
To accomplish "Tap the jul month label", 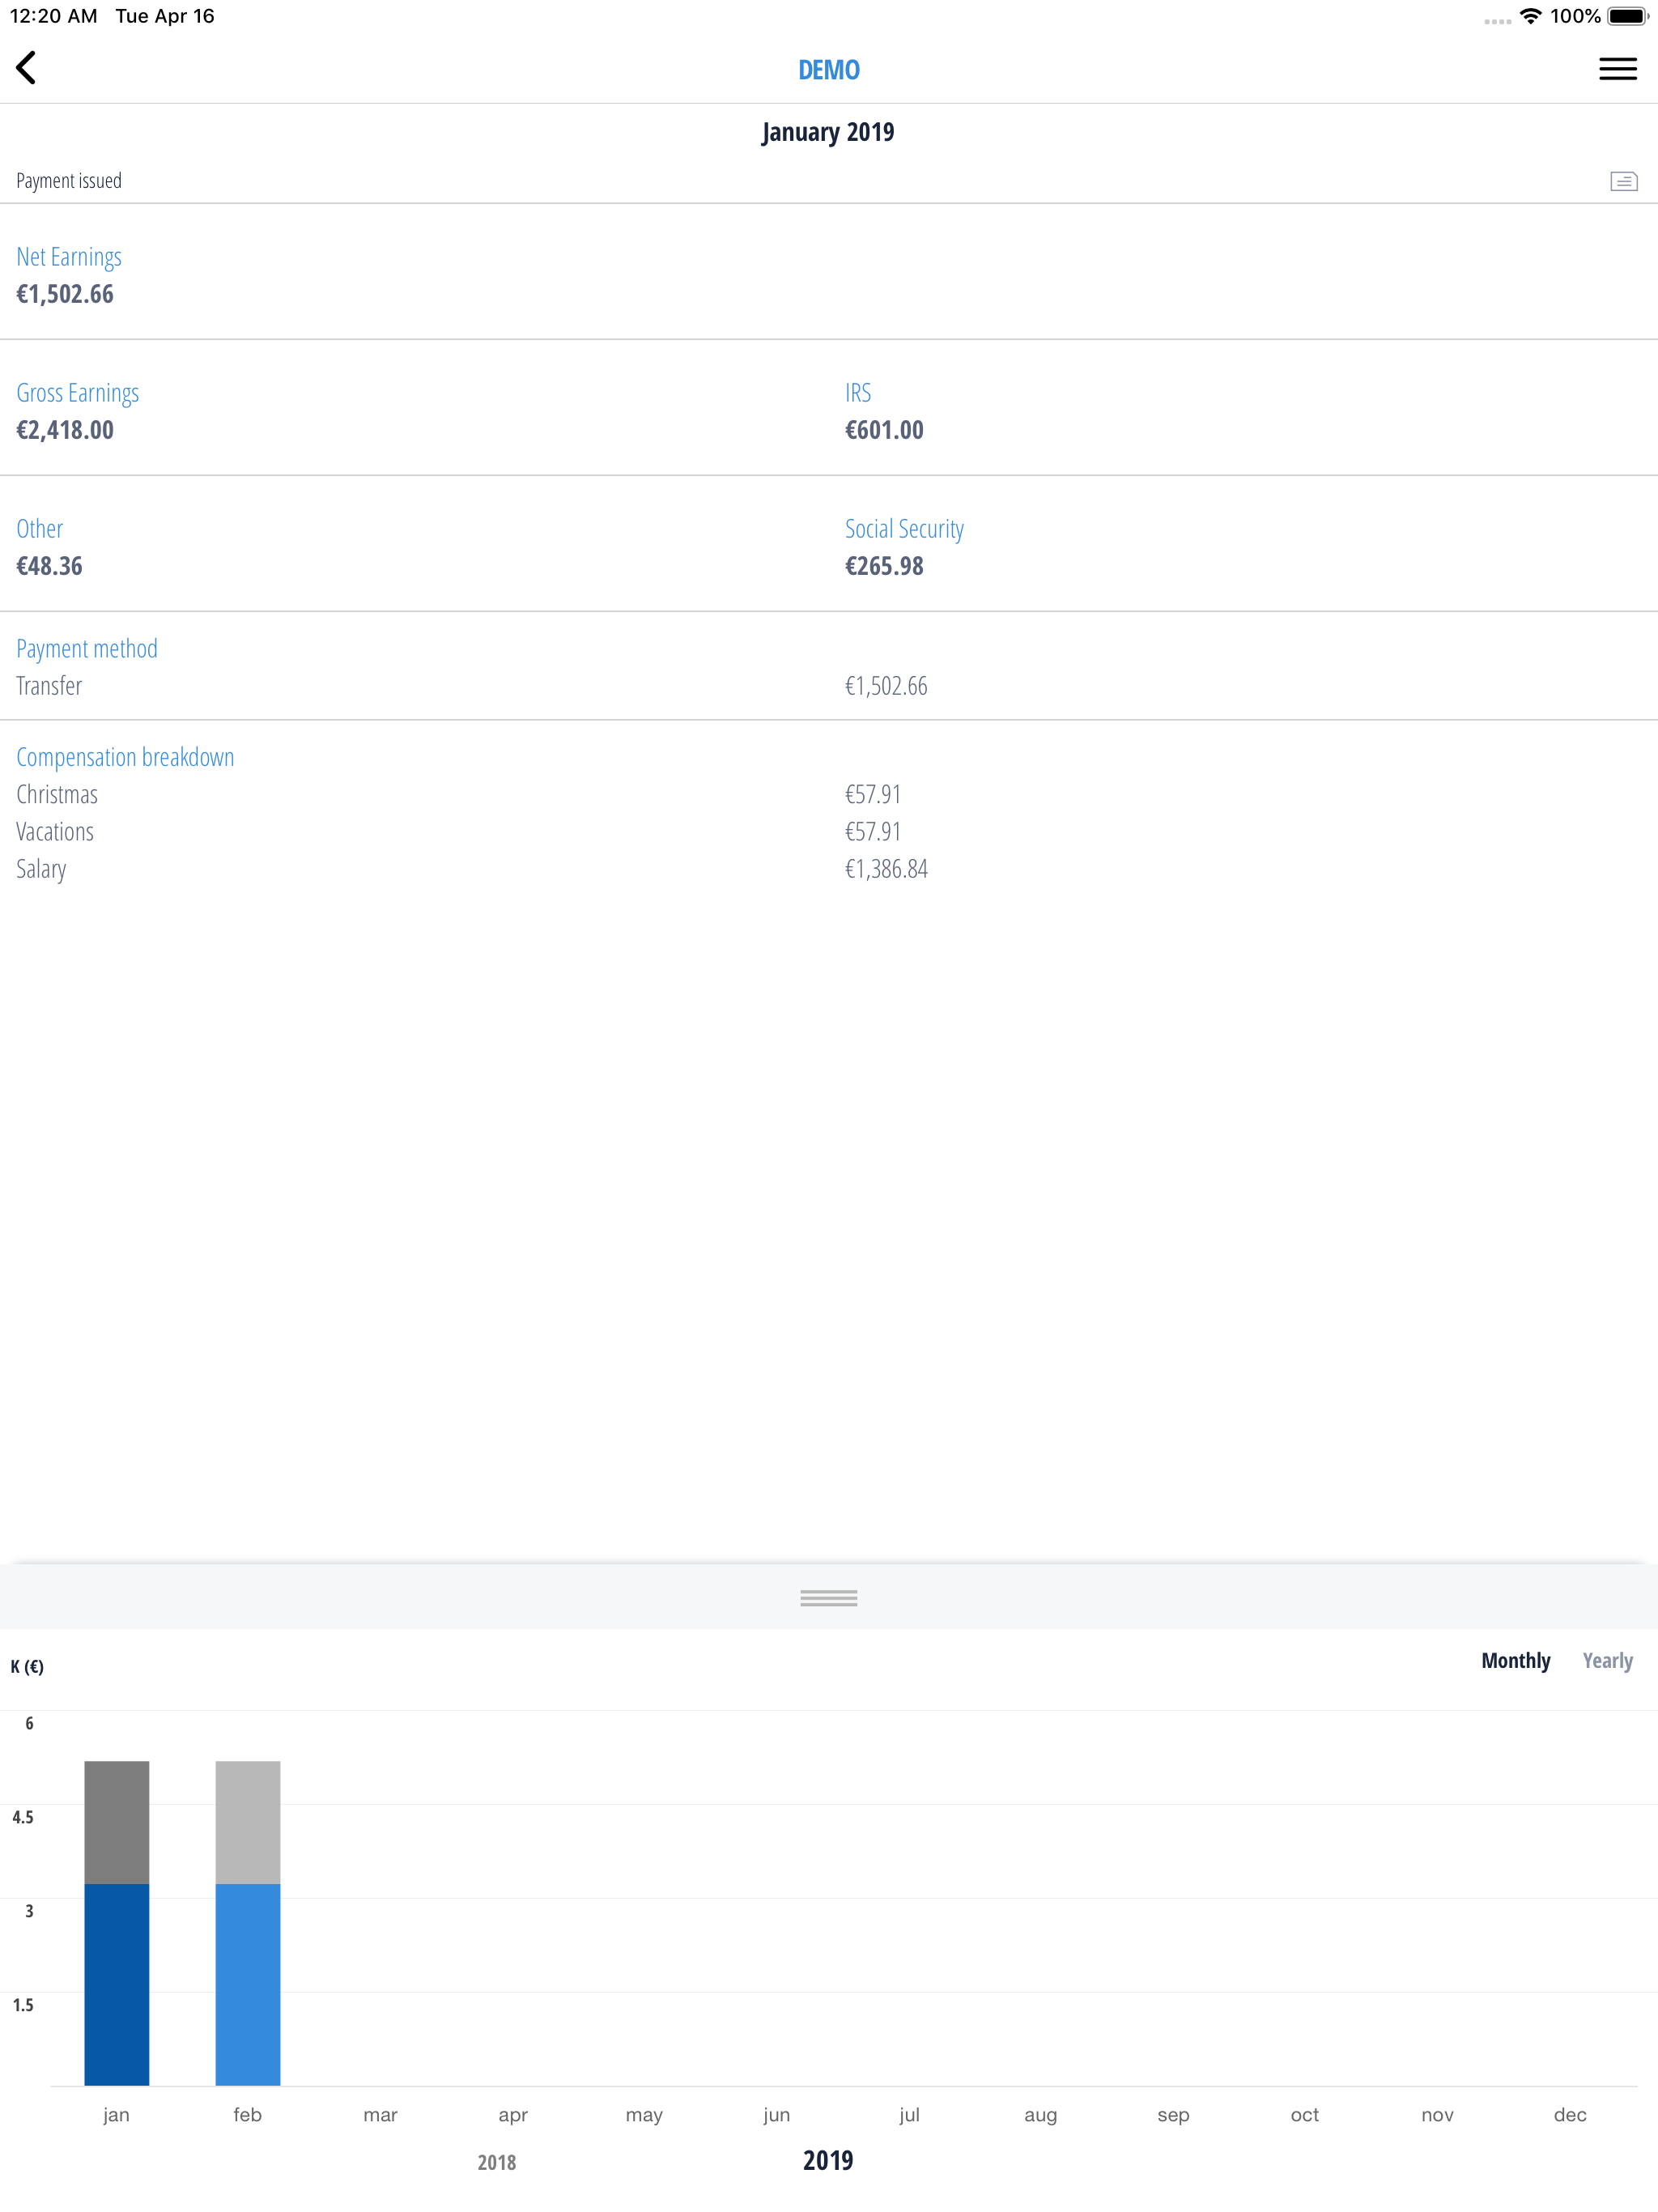I will 909,2115.
